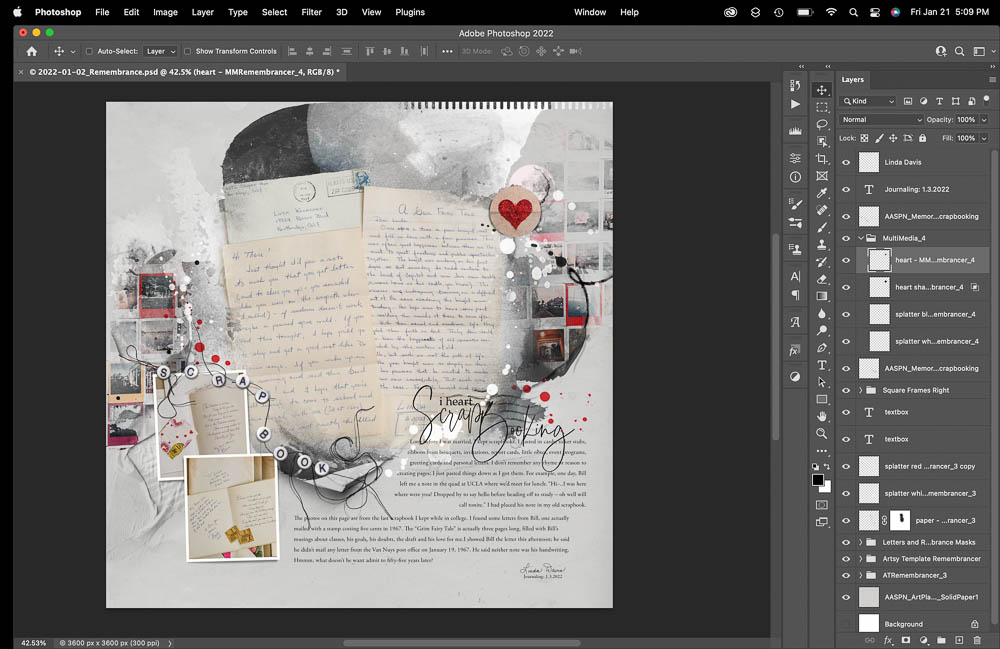The width and height of the screenshot is (1000, 649).
Task: Select the Horizontal Type tool
Action: click(822, 365)
